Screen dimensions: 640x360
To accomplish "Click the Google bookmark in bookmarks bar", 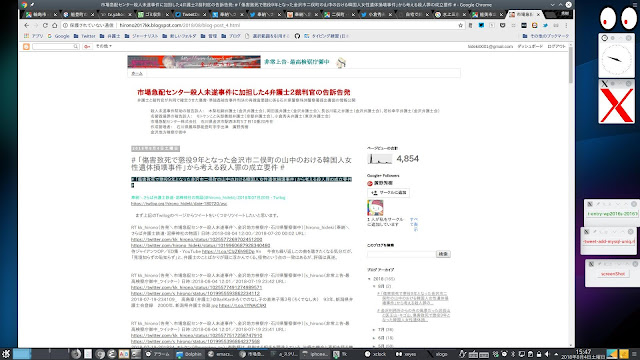I will (58, 36).
